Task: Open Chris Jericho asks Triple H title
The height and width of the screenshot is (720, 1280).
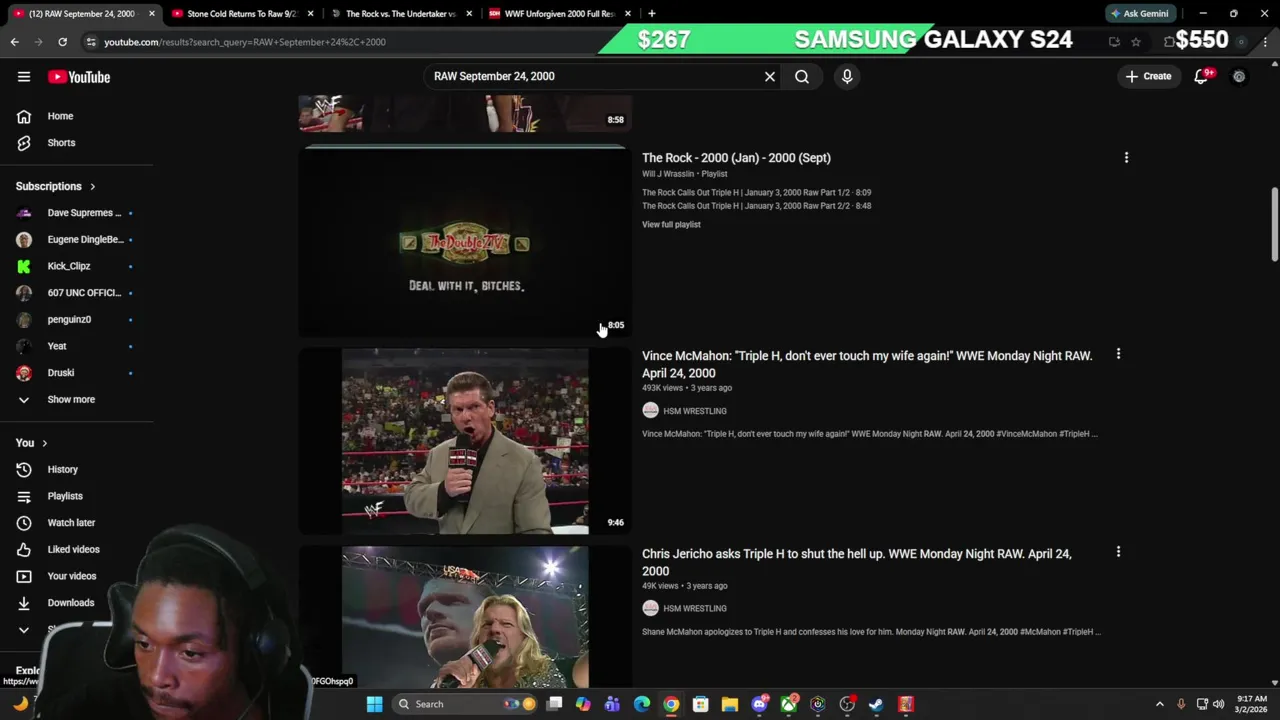Action: (x=857, y=562)
